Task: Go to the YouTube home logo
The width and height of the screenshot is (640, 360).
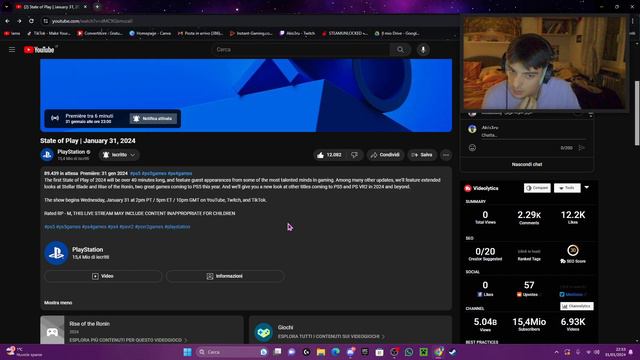Action: (x=39, y=50)
